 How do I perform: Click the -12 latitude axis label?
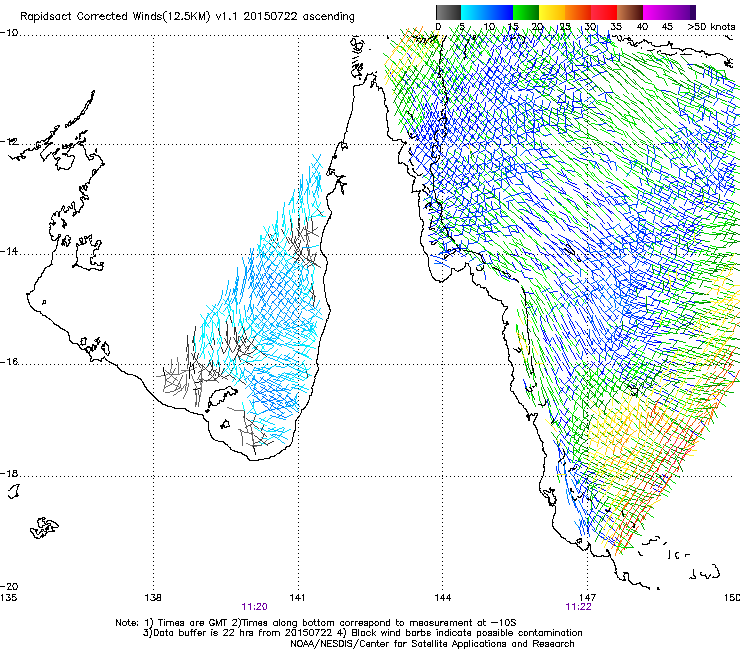coord(9,142)
